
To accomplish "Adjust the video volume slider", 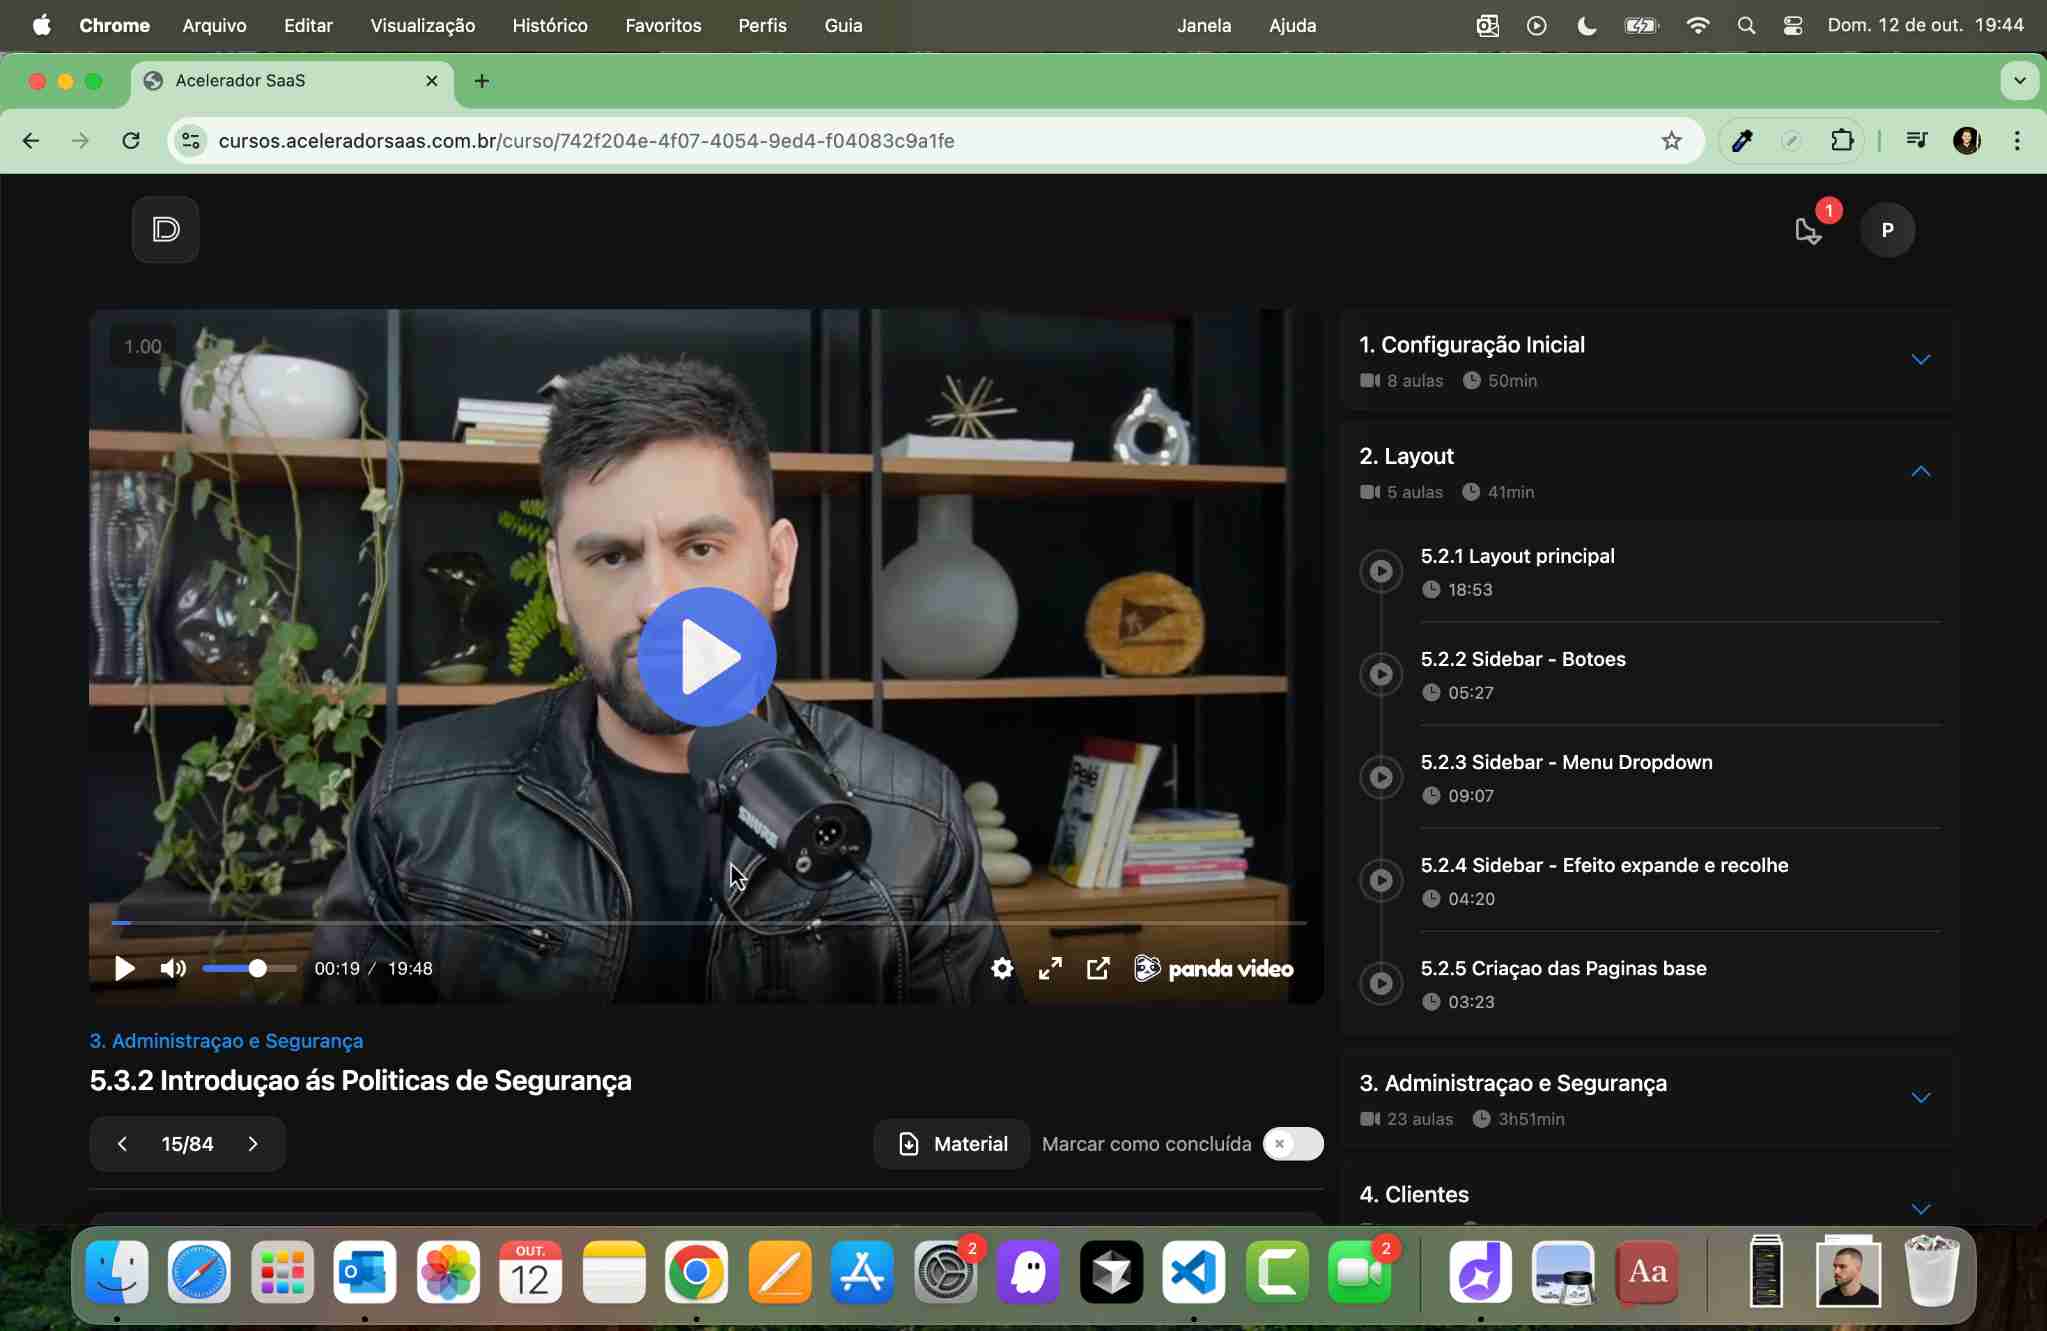I will (250, 968).
